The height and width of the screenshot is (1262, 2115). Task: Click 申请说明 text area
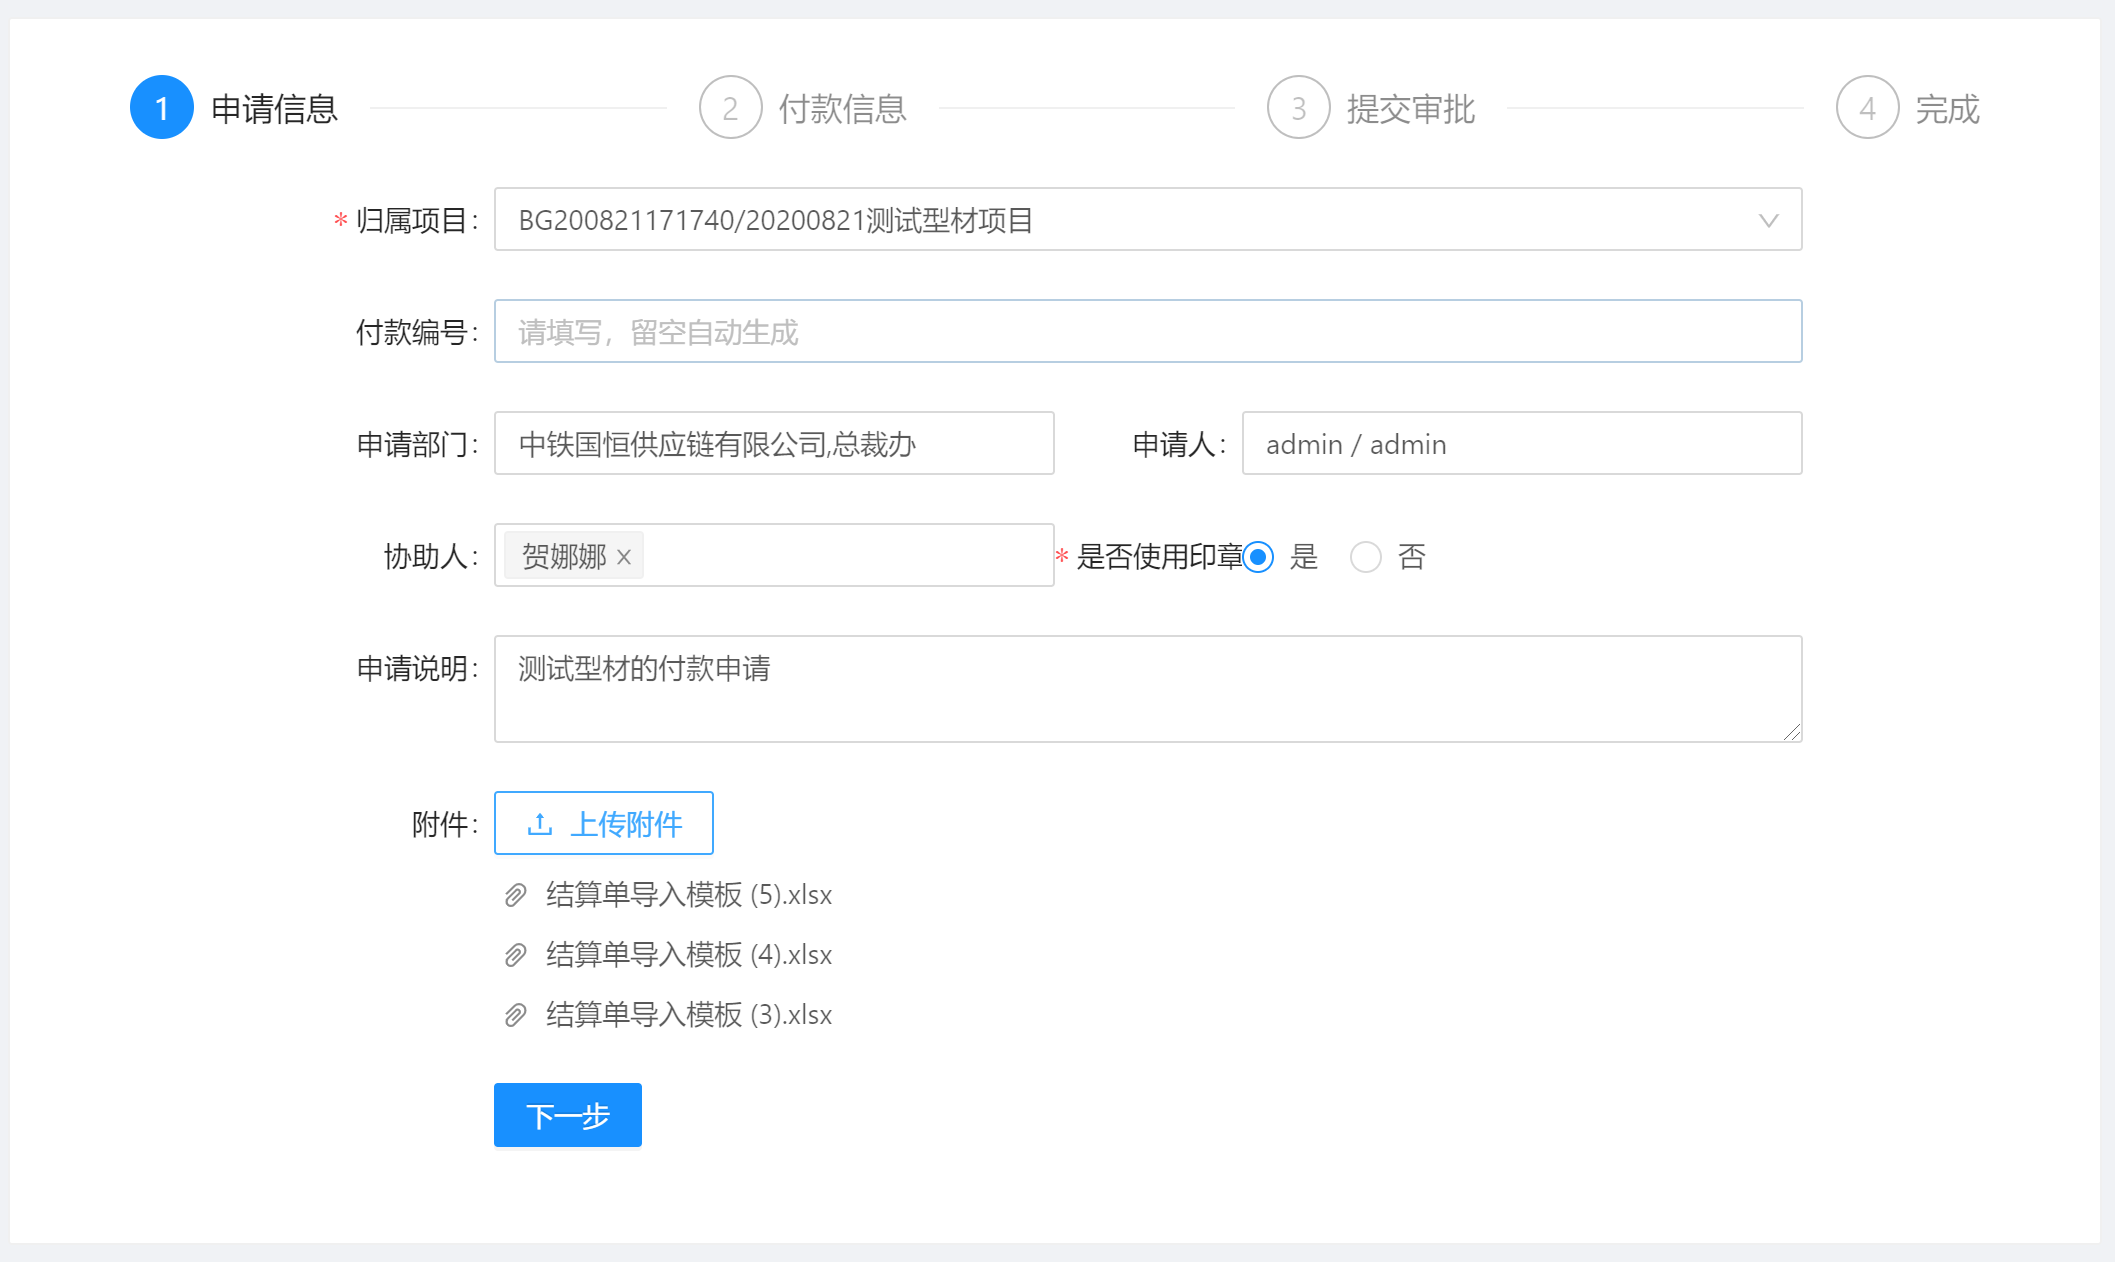pos(1147,689)
